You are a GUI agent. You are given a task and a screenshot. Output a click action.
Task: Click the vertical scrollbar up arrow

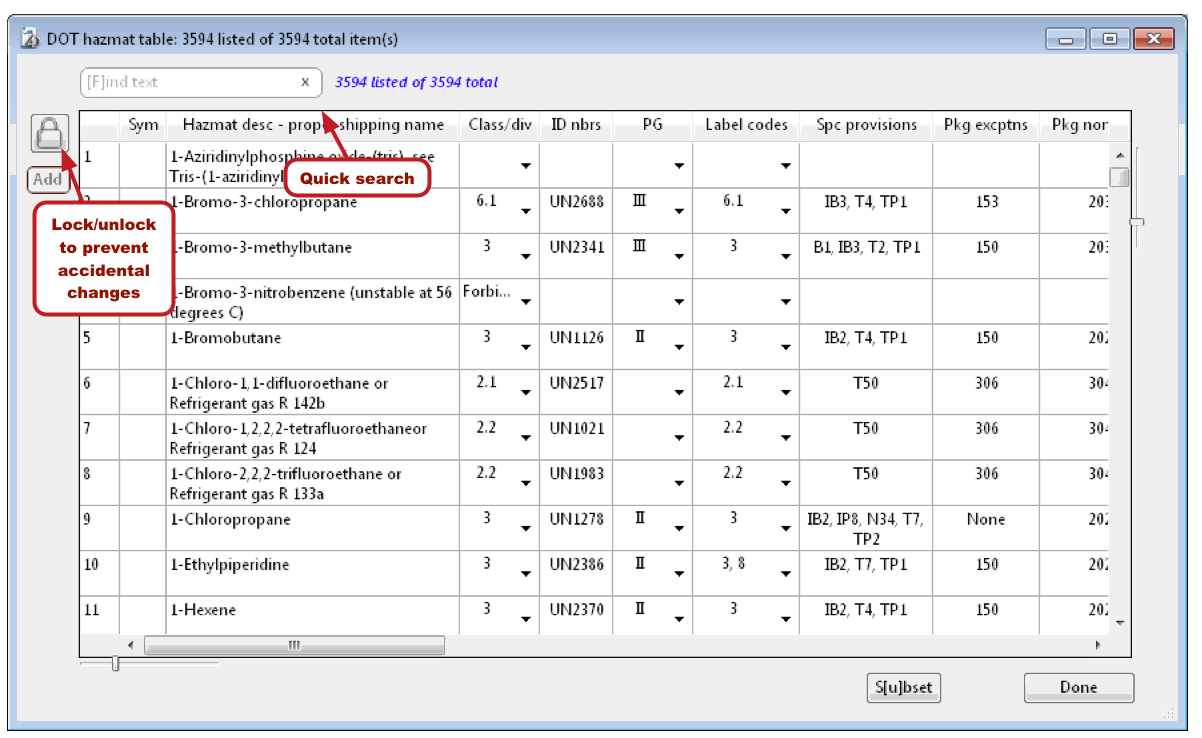pyautogui.click(x=1119, y=155)
